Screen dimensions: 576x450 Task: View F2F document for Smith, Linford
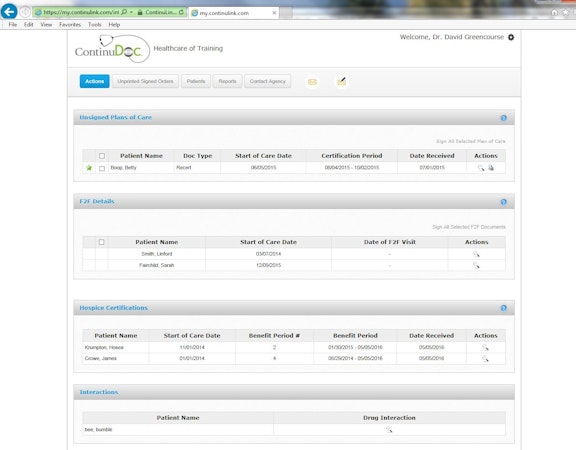[x=476, y=254]
